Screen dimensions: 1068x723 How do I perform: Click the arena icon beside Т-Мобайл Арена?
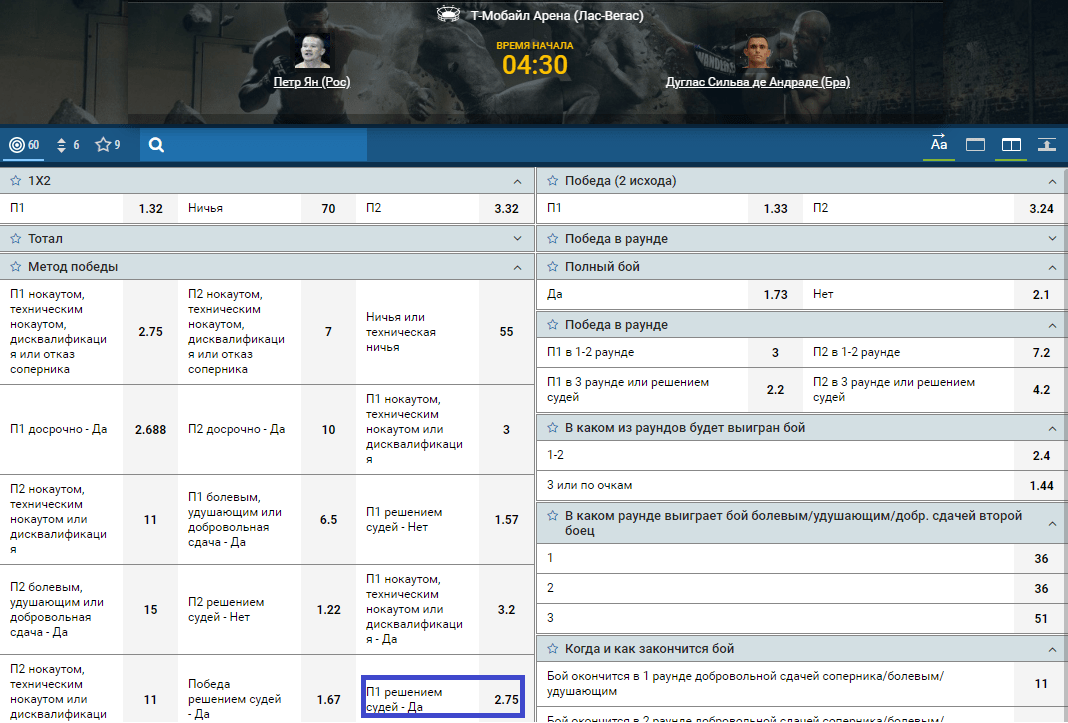(x=448, y=14)
